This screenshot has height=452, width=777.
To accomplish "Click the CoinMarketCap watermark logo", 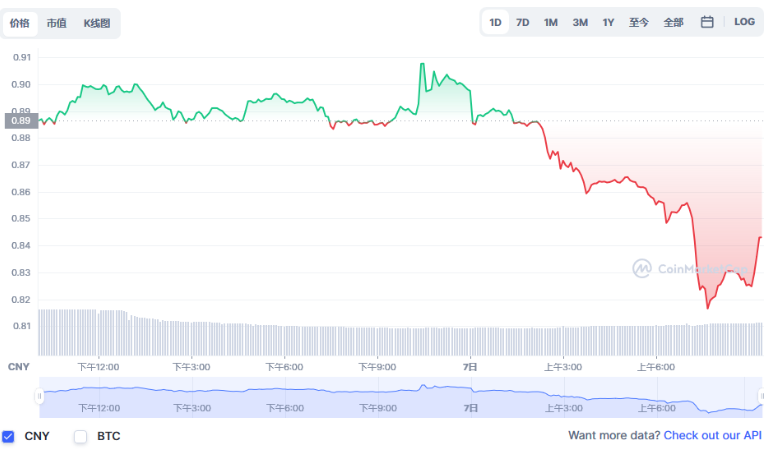I will click(642, 268).
